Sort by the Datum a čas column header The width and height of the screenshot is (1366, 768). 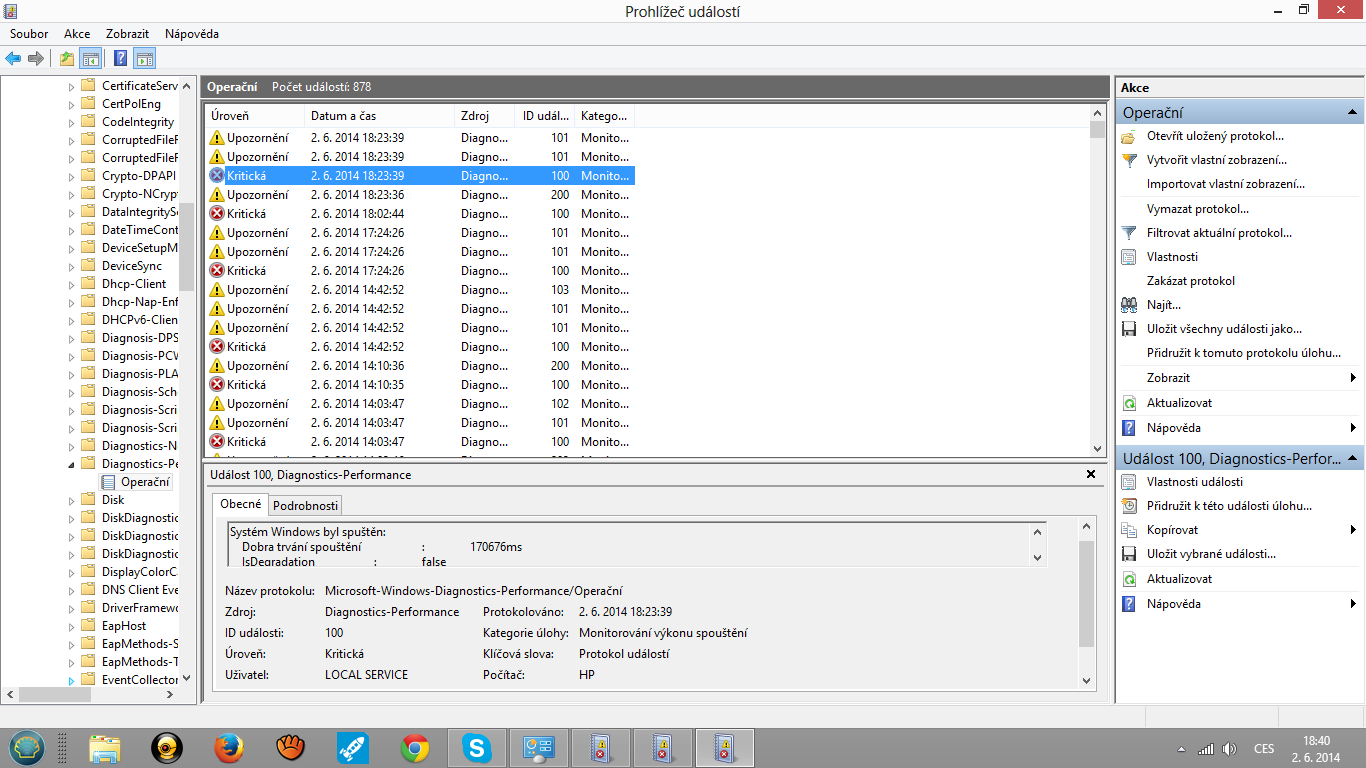pos(379,116)
